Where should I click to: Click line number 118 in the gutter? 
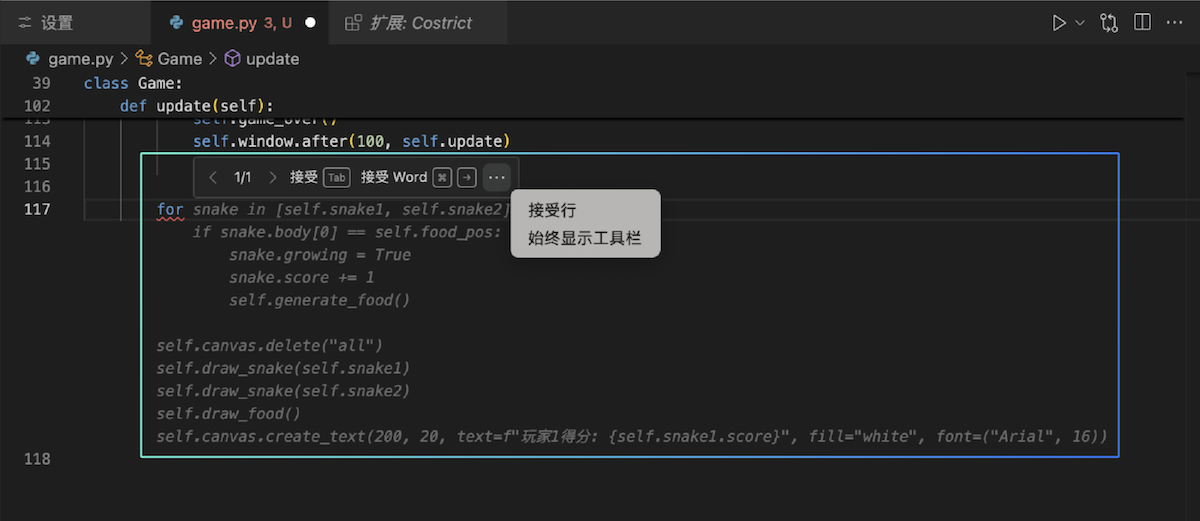pyautogui.click(x=37, y=459)
